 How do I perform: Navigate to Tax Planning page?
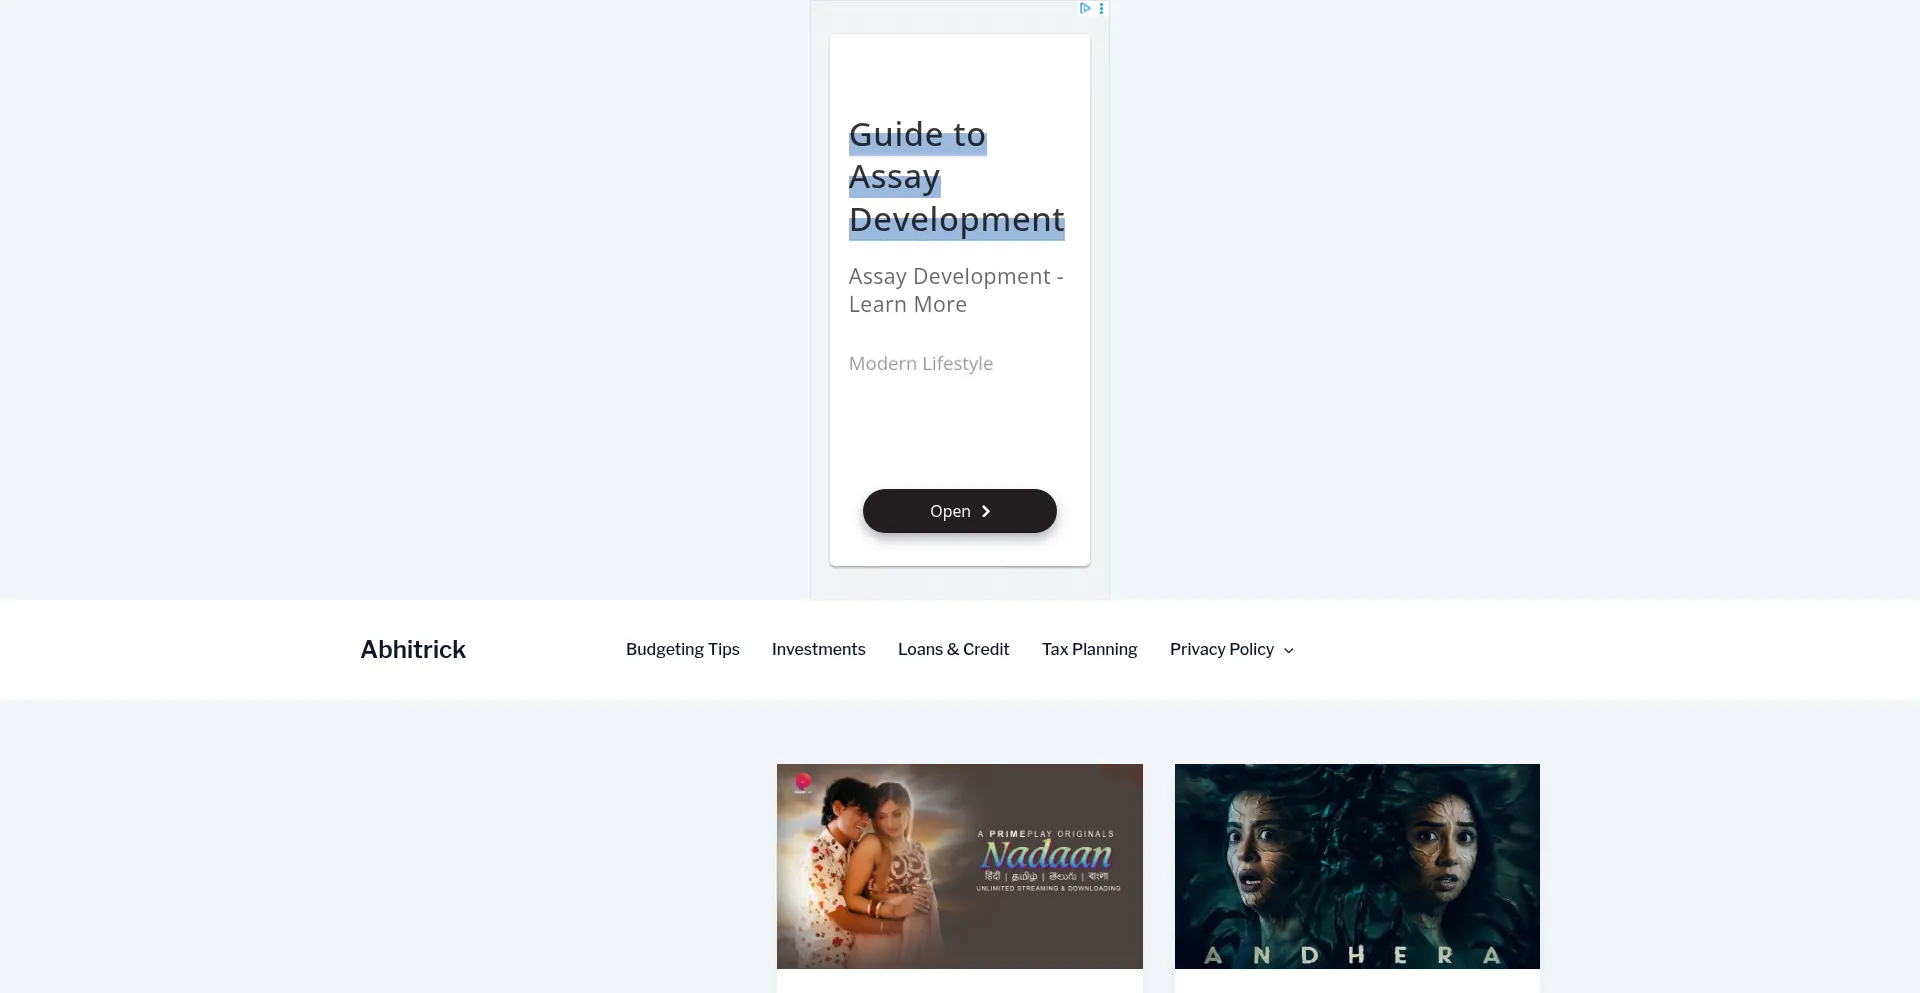pyautogui.click(x=1089, y=649)
